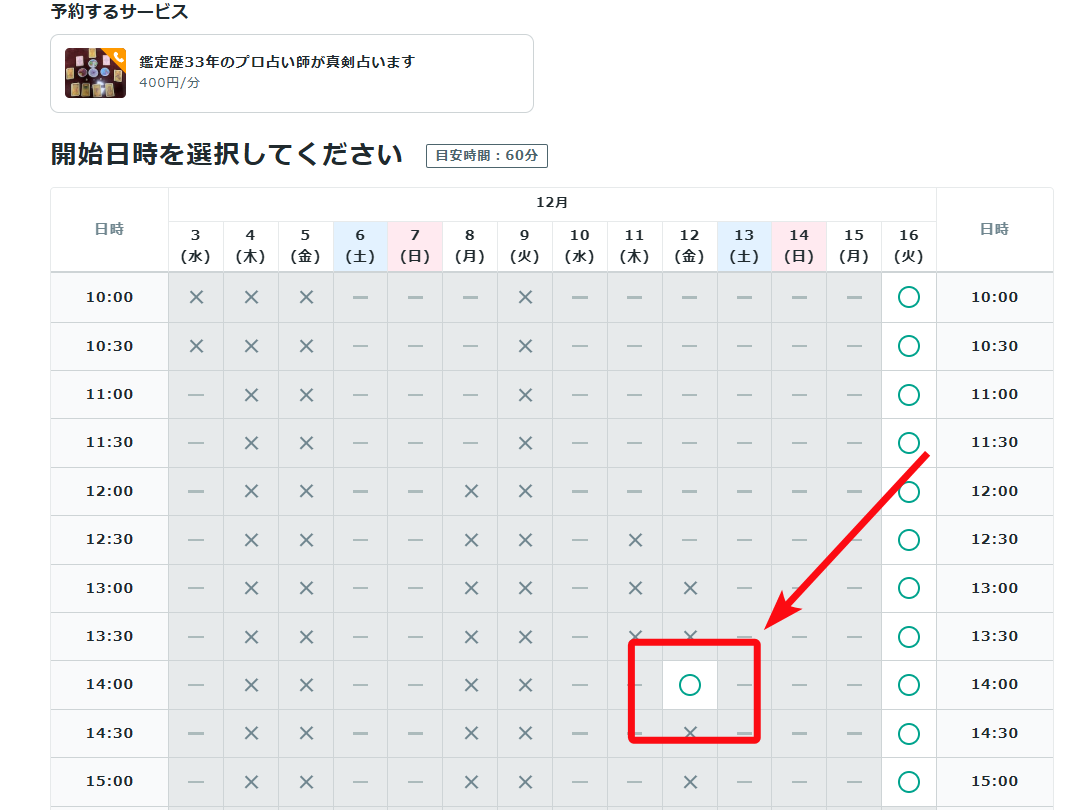
Task: Select the 14:00 slot on Friday the 12th
Action: tap(689, 685)
